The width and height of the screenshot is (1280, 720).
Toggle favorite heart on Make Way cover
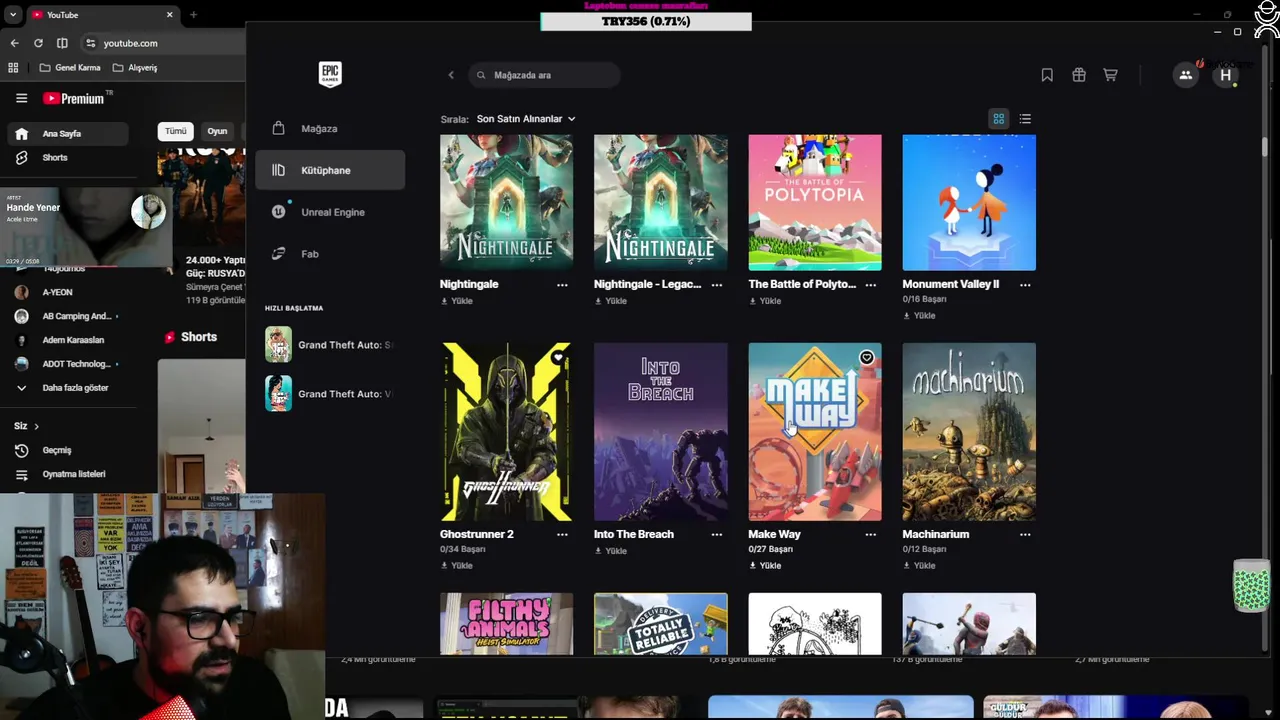[867, 357]
